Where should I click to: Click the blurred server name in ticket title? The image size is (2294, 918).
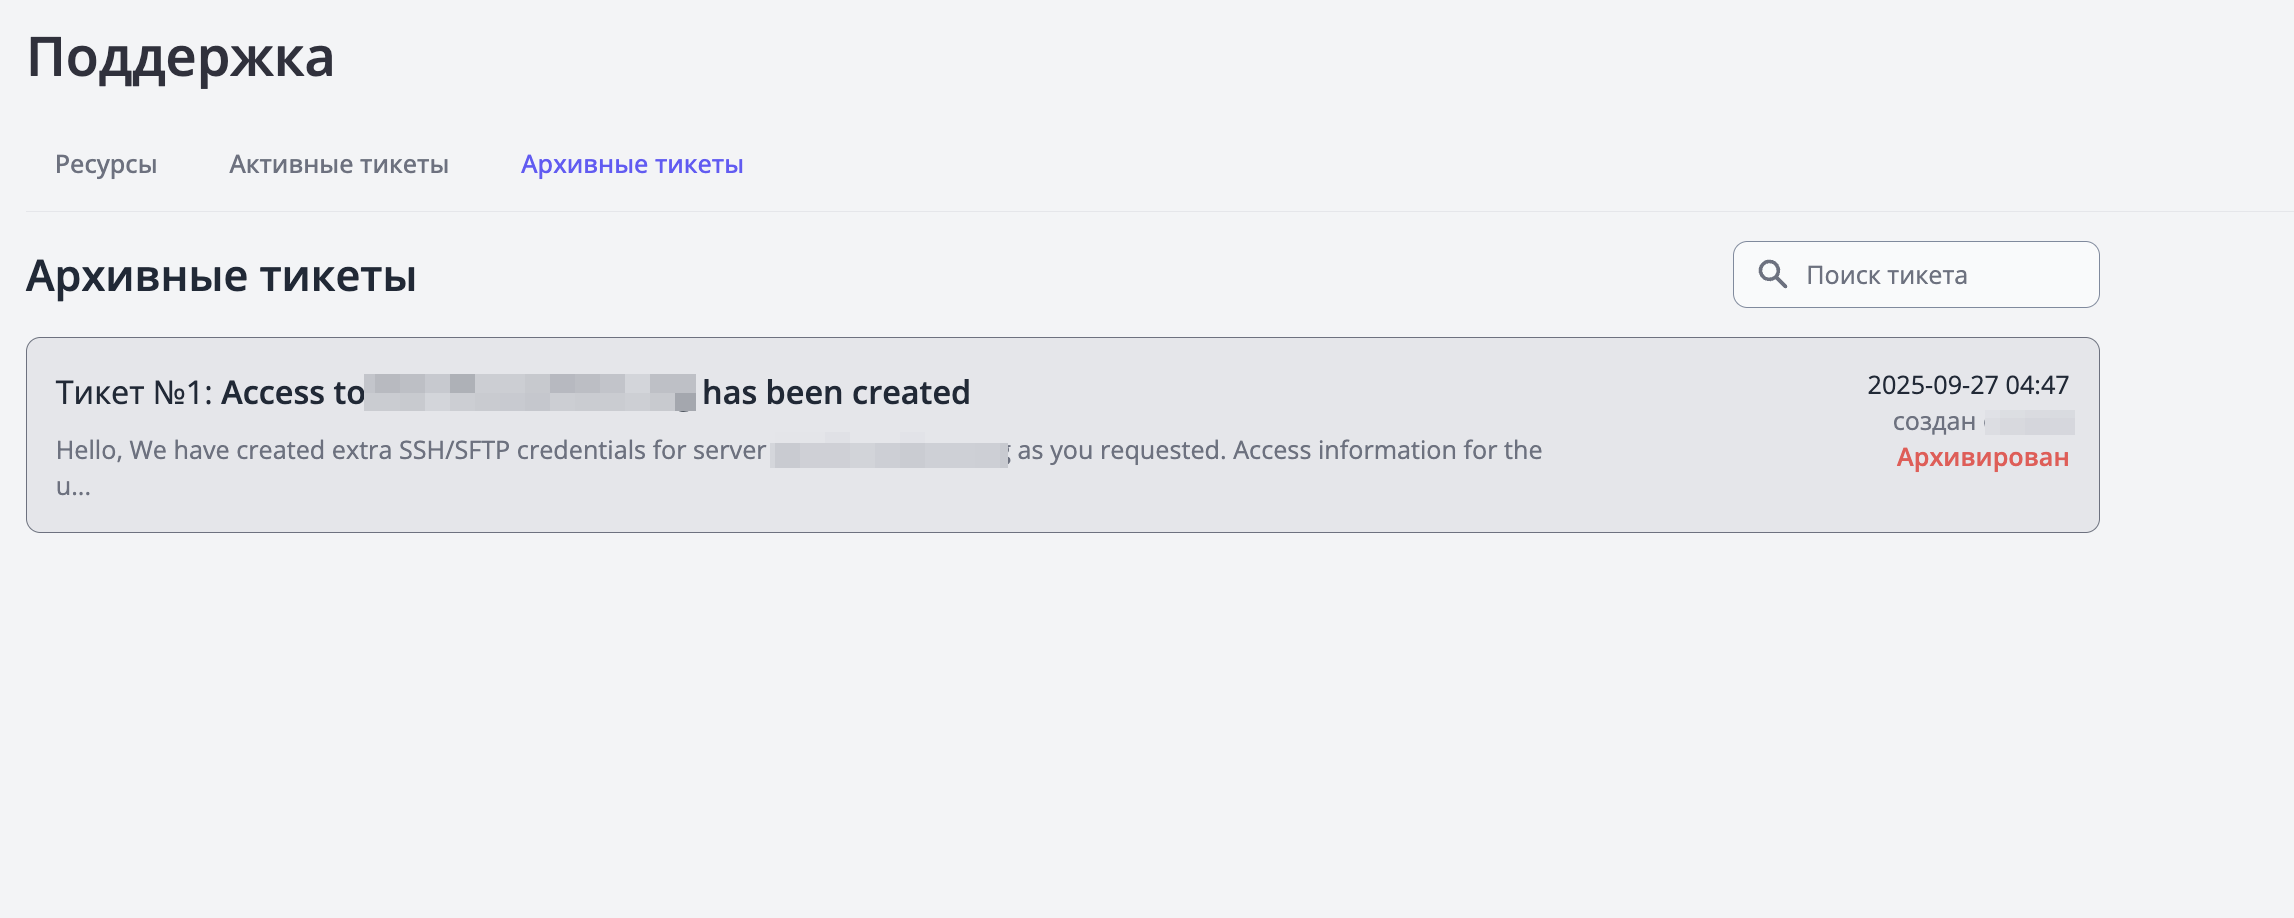click(530, 393)
